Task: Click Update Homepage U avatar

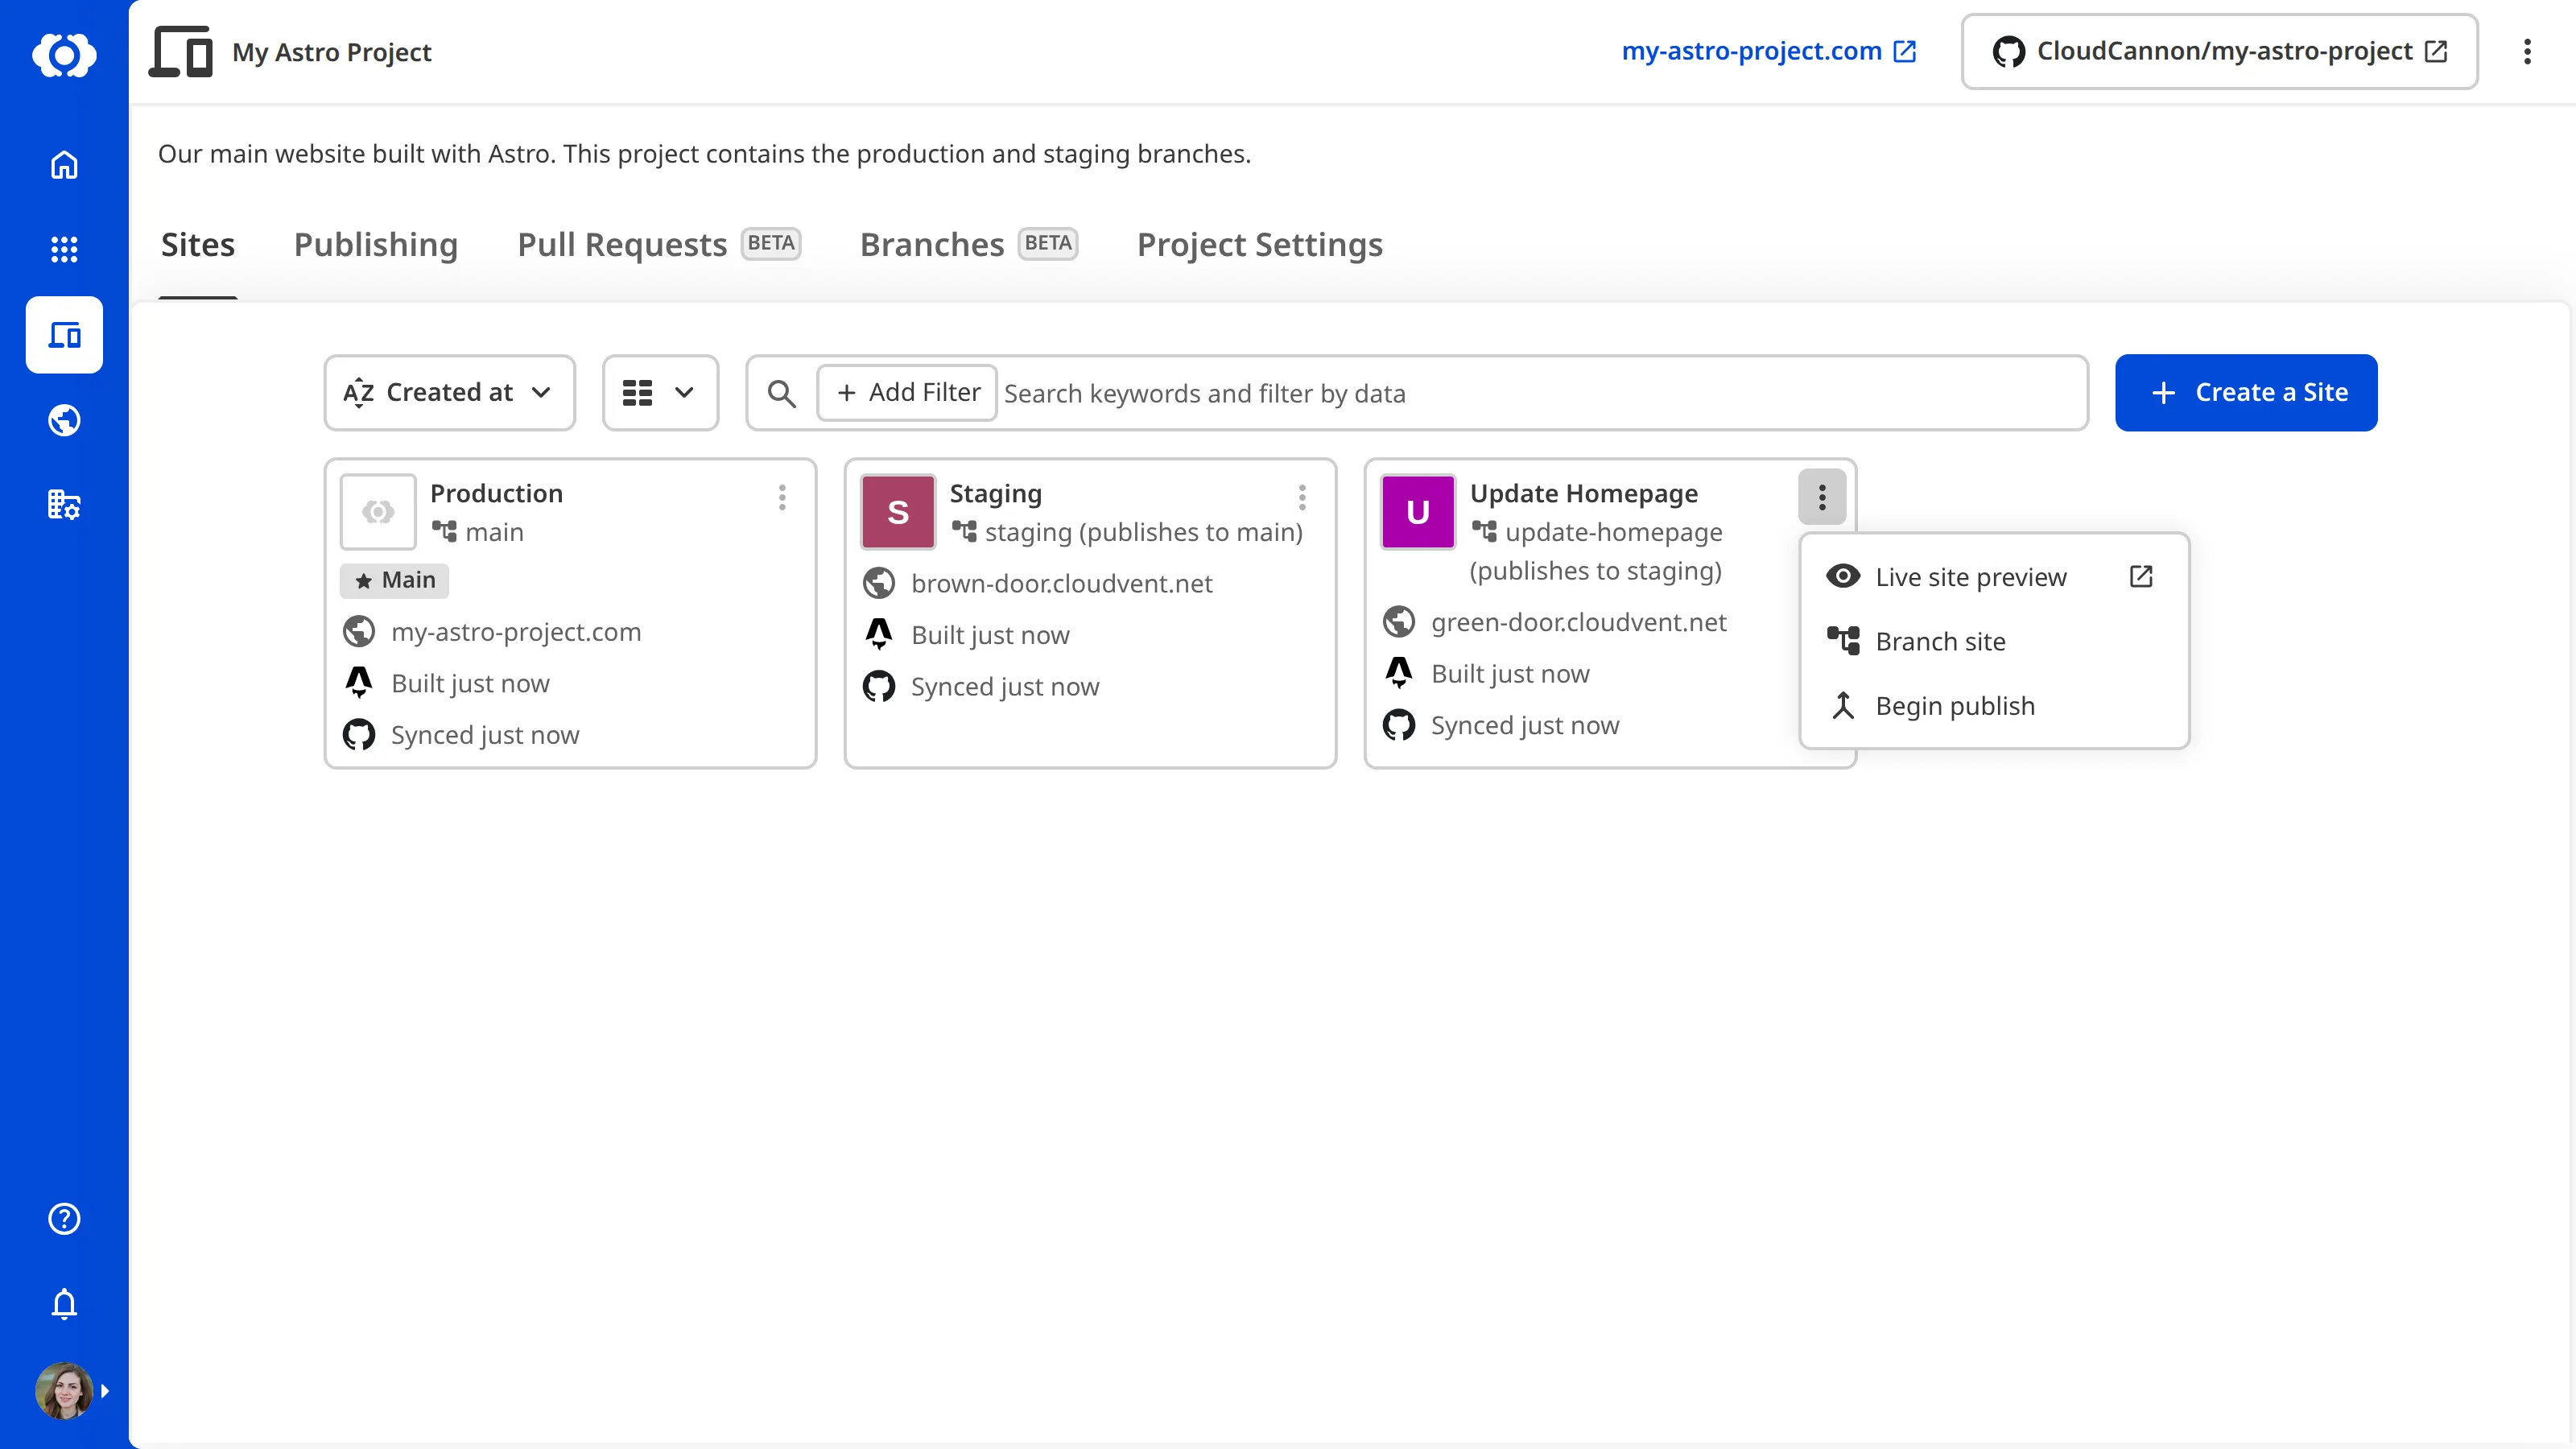Action: [1418, 512]
